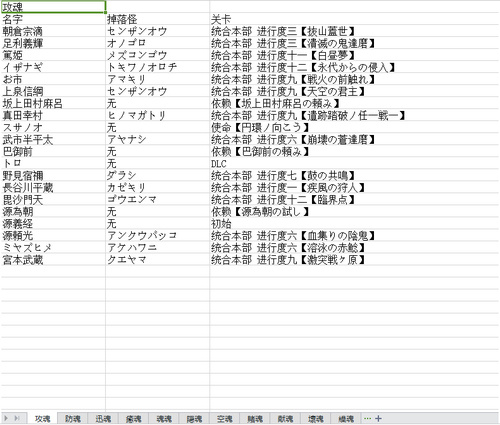500x425 pixels.
Task: Click the cell 野見宿禰
Action: coord(53,175)
